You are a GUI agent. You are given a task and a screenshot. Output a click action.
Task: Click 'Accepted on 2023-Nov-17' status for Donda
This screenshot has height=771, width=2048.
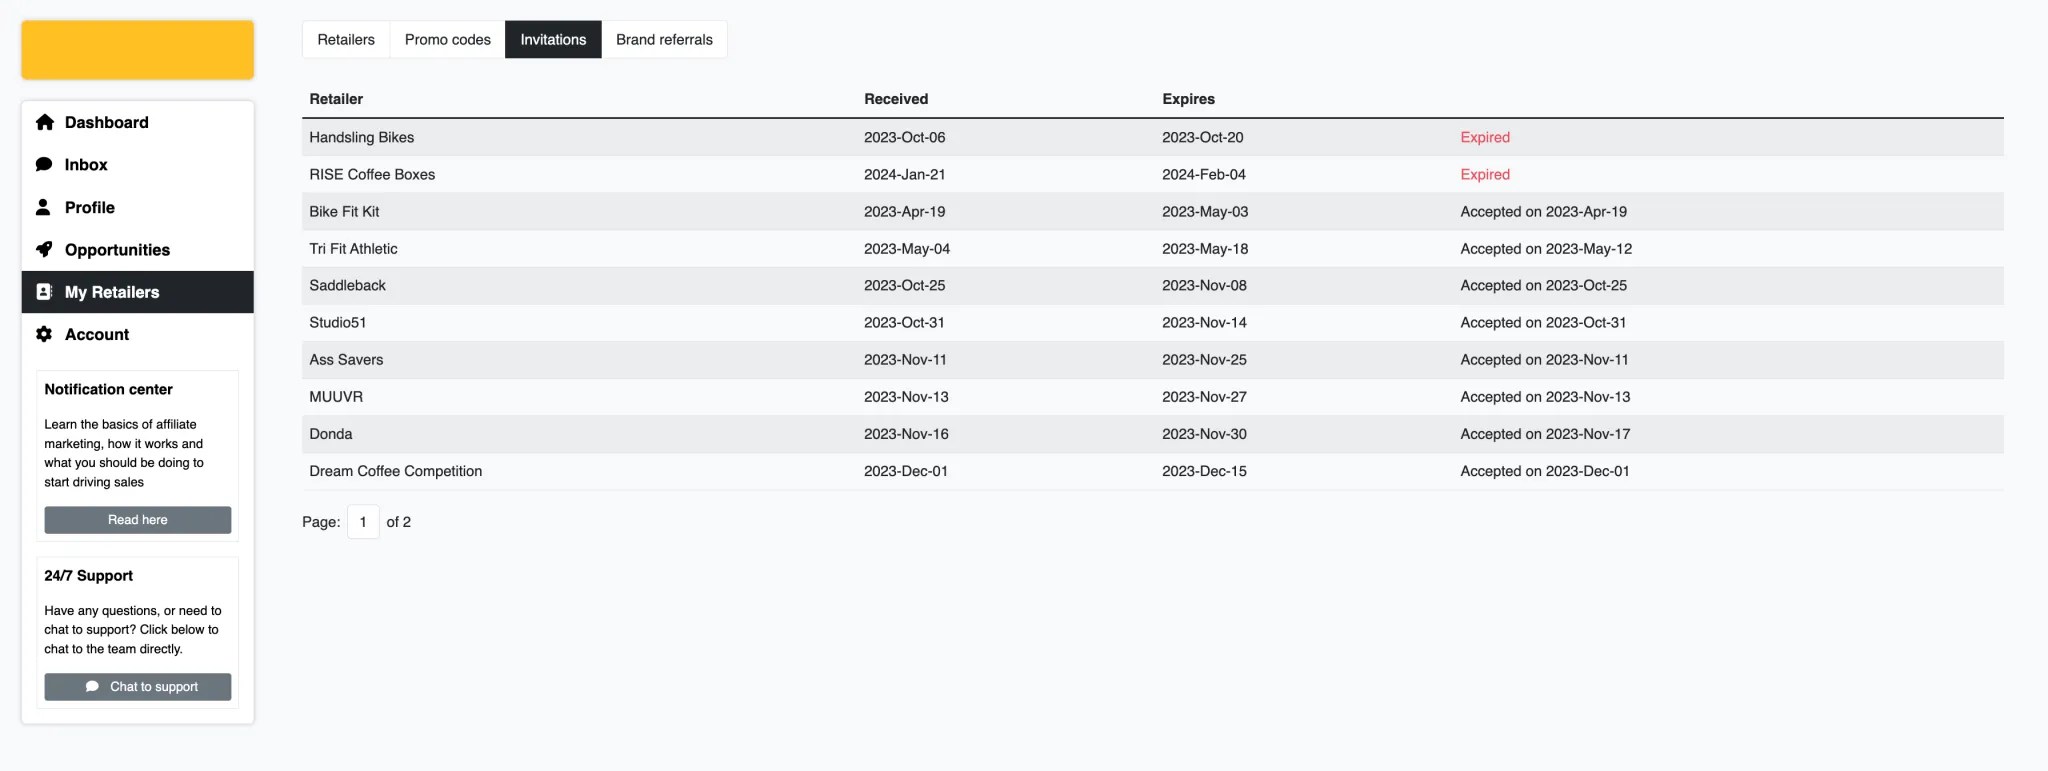click(1545, 434)
